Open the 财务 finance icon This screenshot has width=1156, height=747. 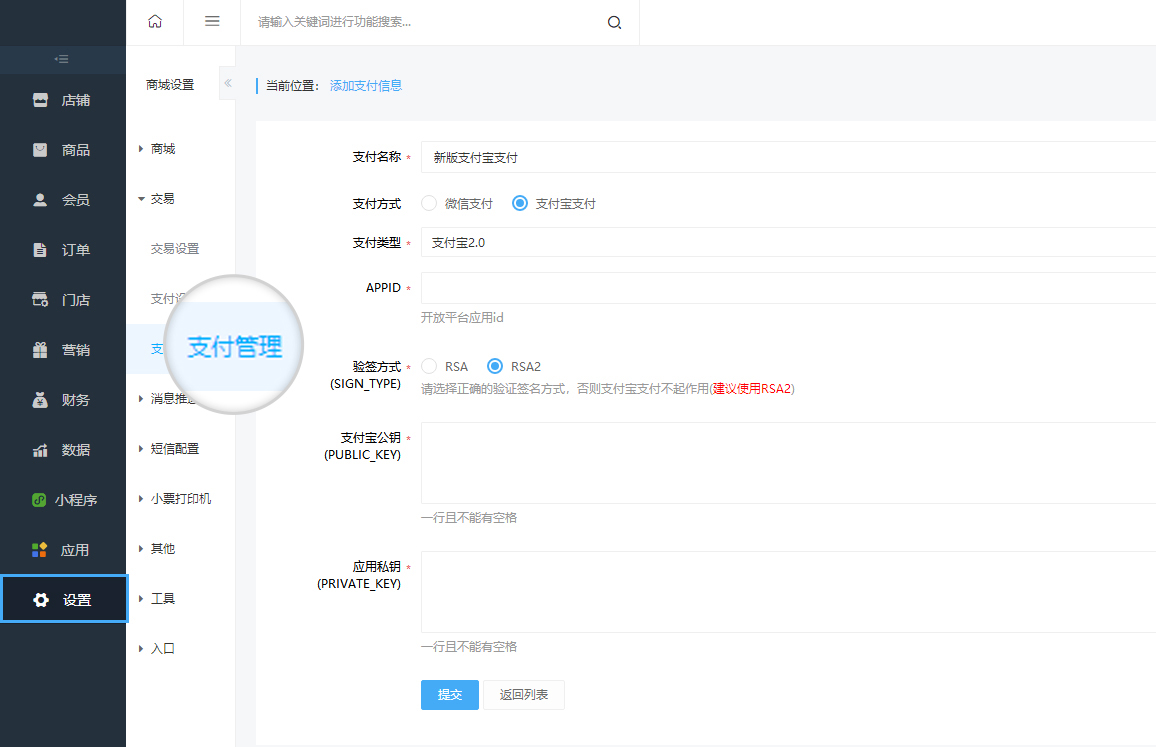click(x=40, y=400)
